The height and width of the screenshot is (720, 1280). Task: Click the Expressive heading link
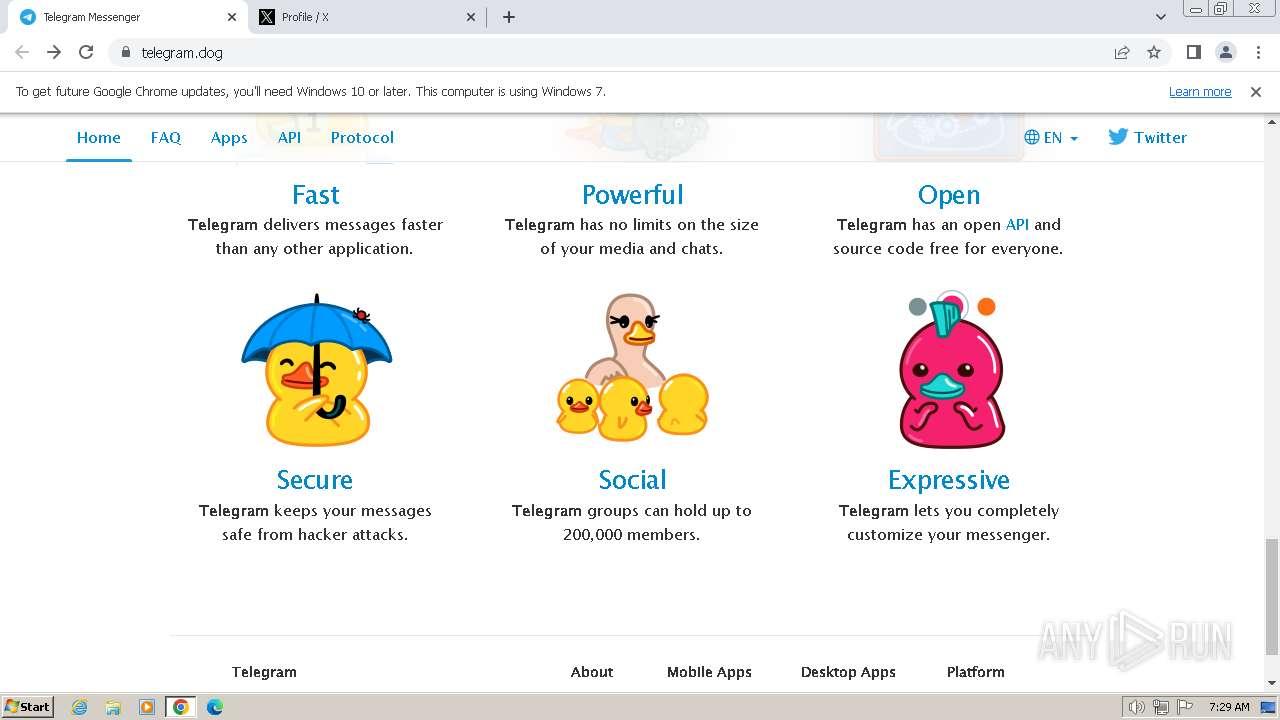tap(948, 481)
